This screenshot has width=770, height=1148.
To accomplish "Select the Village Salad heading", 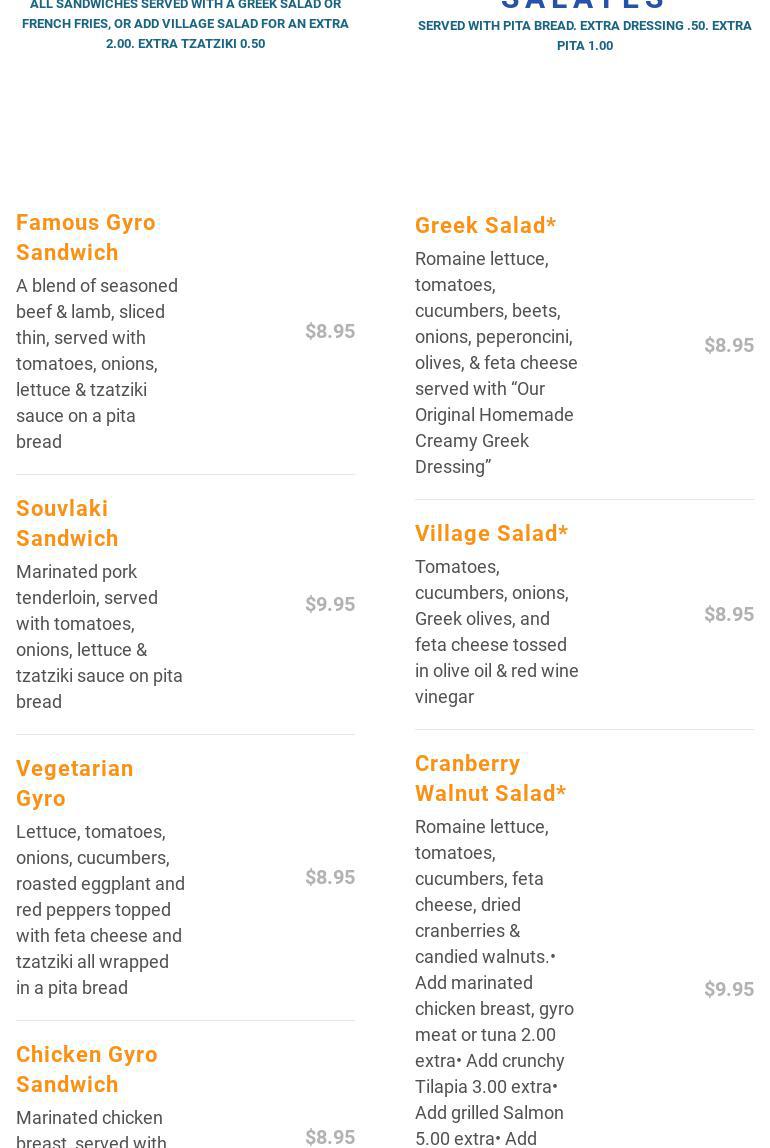I will (491, 533).
